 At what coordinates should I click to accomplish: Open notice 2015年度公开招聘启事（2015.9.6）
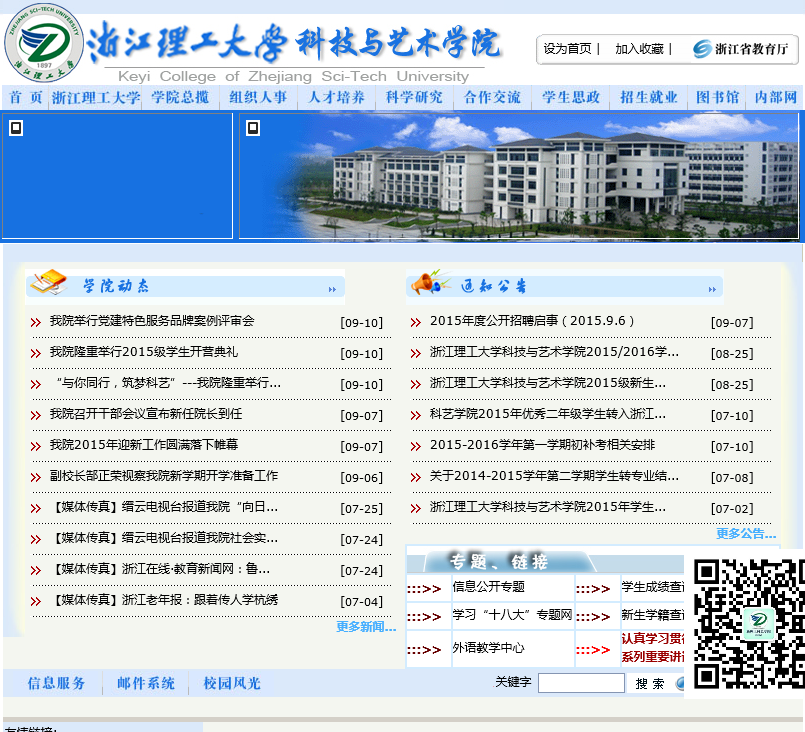coord(532,321)
